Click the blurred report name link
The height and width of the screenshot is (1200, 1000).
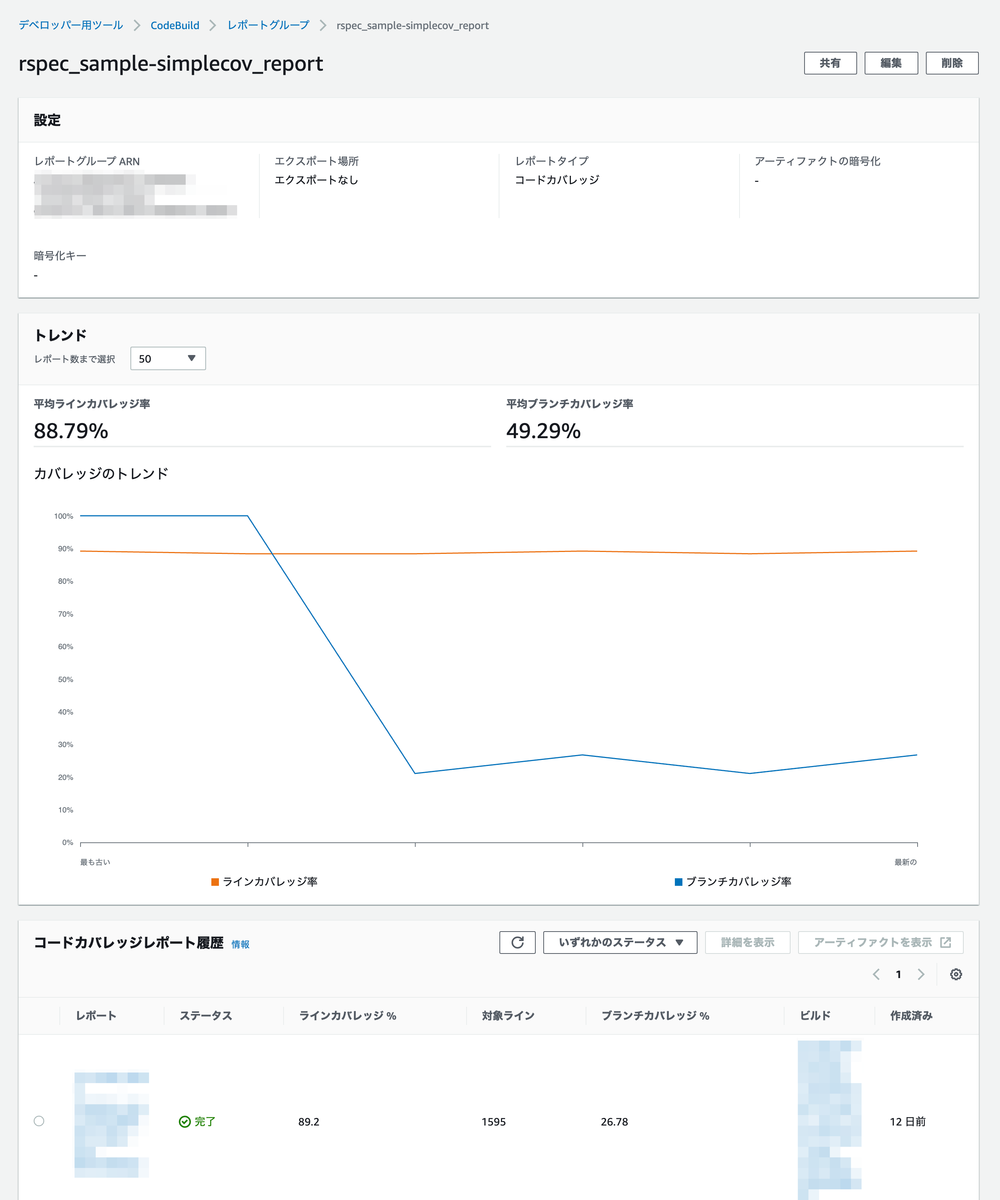click(x=111, y=1123)
